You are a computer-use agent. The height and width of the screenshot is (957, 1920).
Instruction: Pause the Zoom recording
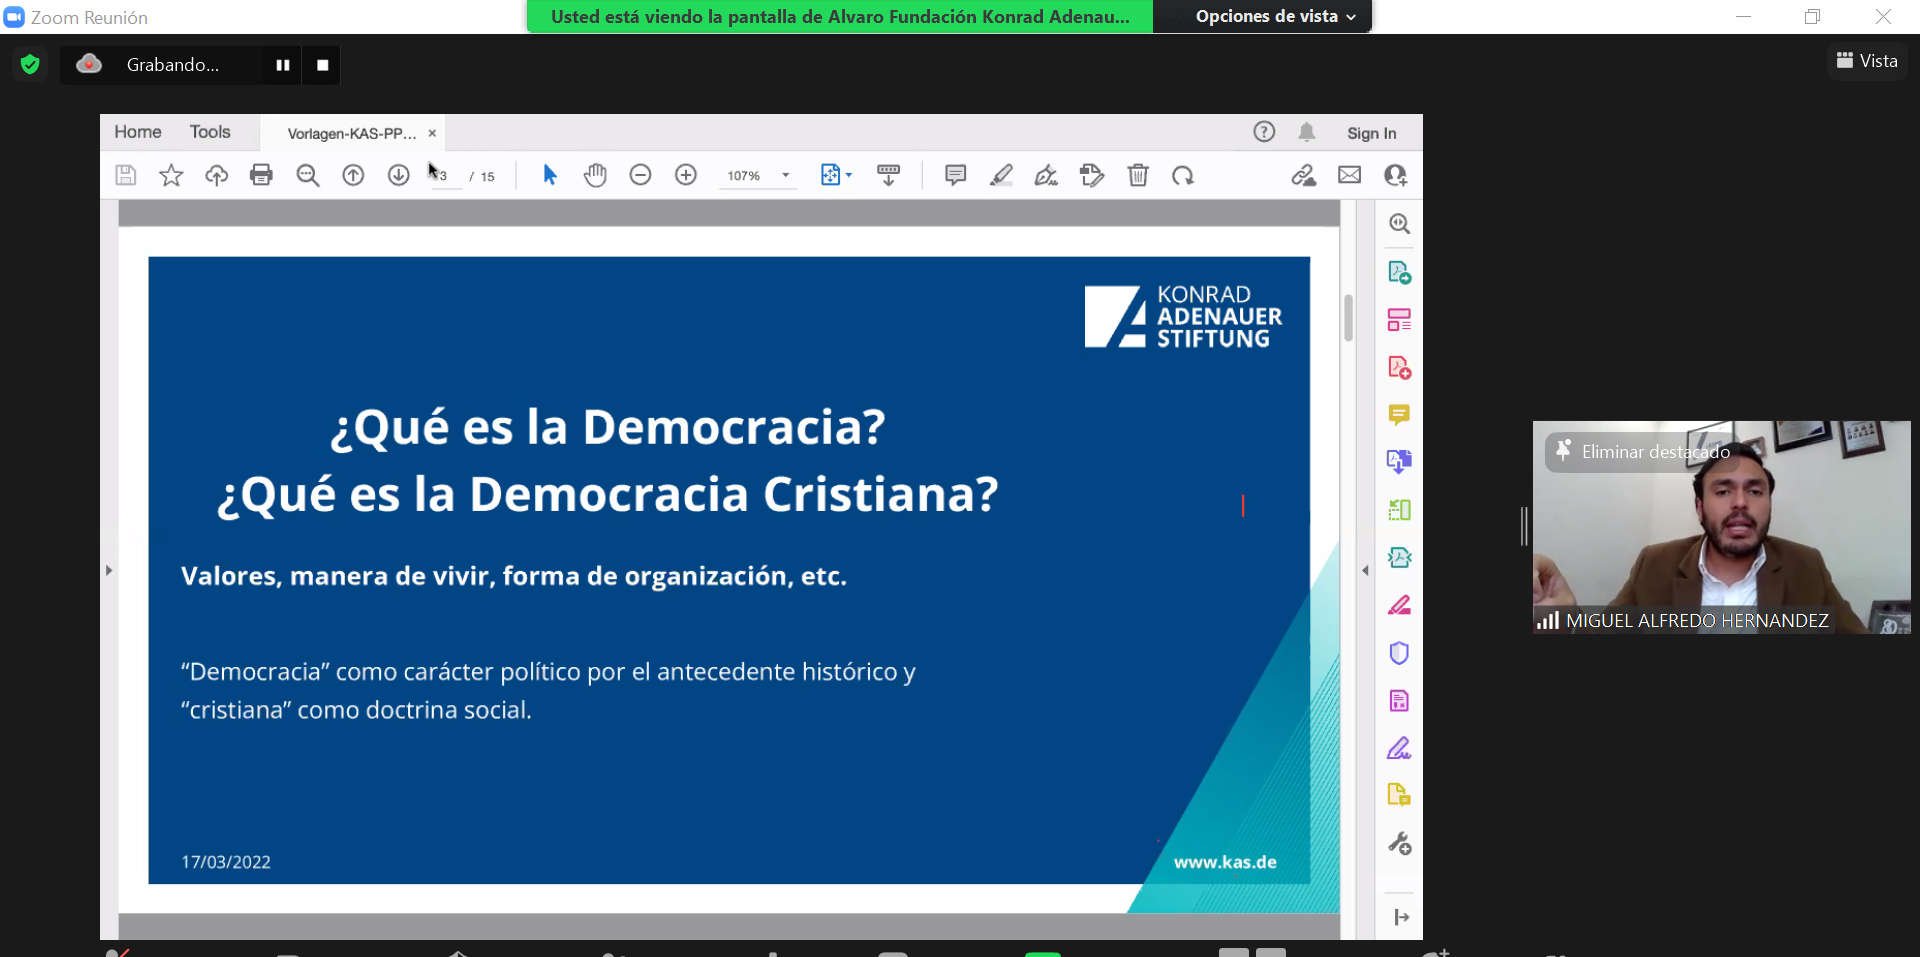tap(283, 65)
